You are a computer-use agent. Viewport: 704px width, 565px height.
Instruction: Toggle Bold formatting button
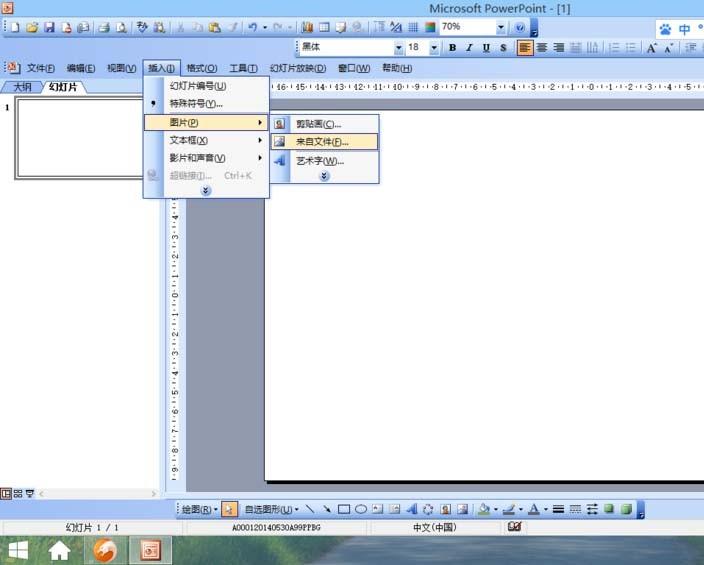click(452, 47)
